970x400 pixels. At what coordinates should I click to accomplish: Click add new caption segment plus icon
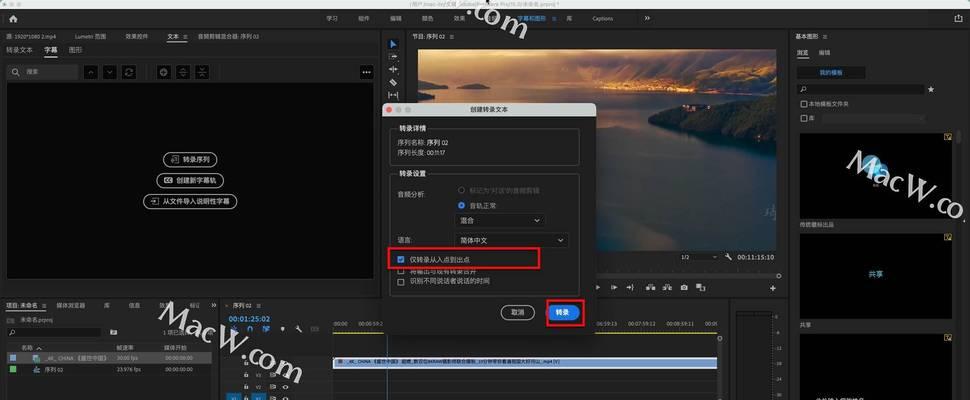[163, 72]
